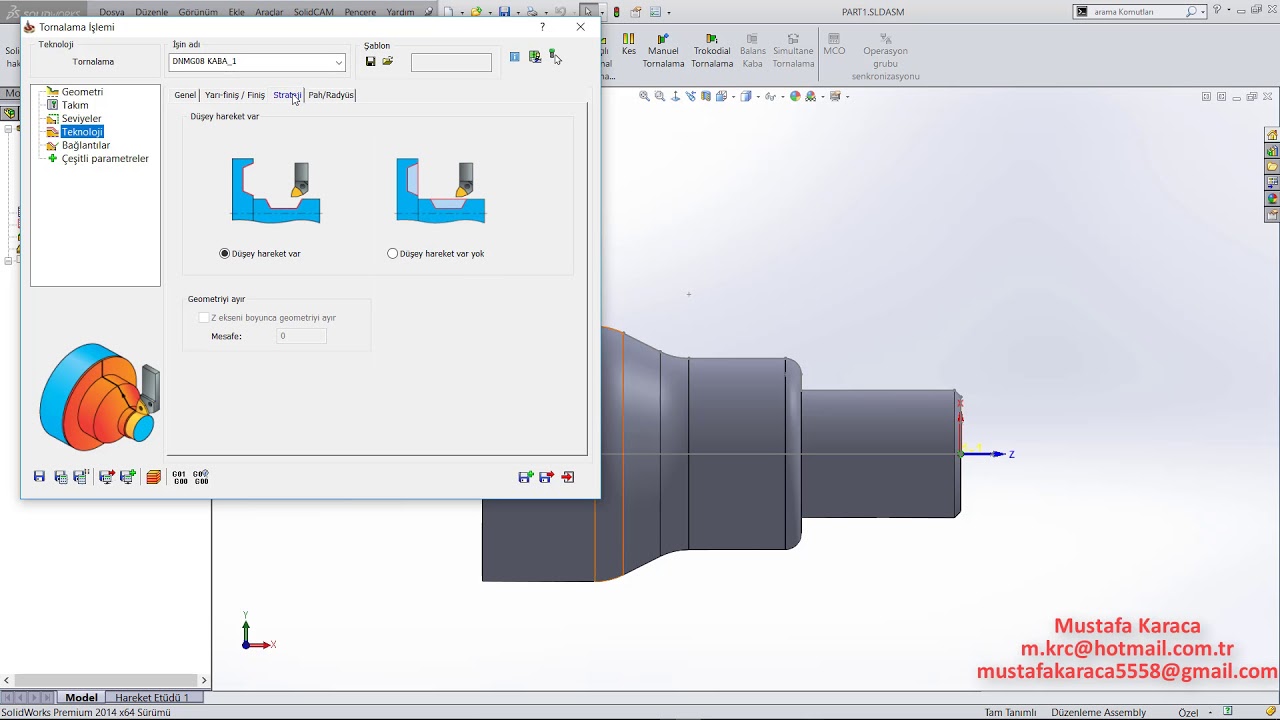This screenshot has width=1280, height=720.
Task: Select the 'Düşey hareket var yok' radio button
Action: tap(392, 254)
